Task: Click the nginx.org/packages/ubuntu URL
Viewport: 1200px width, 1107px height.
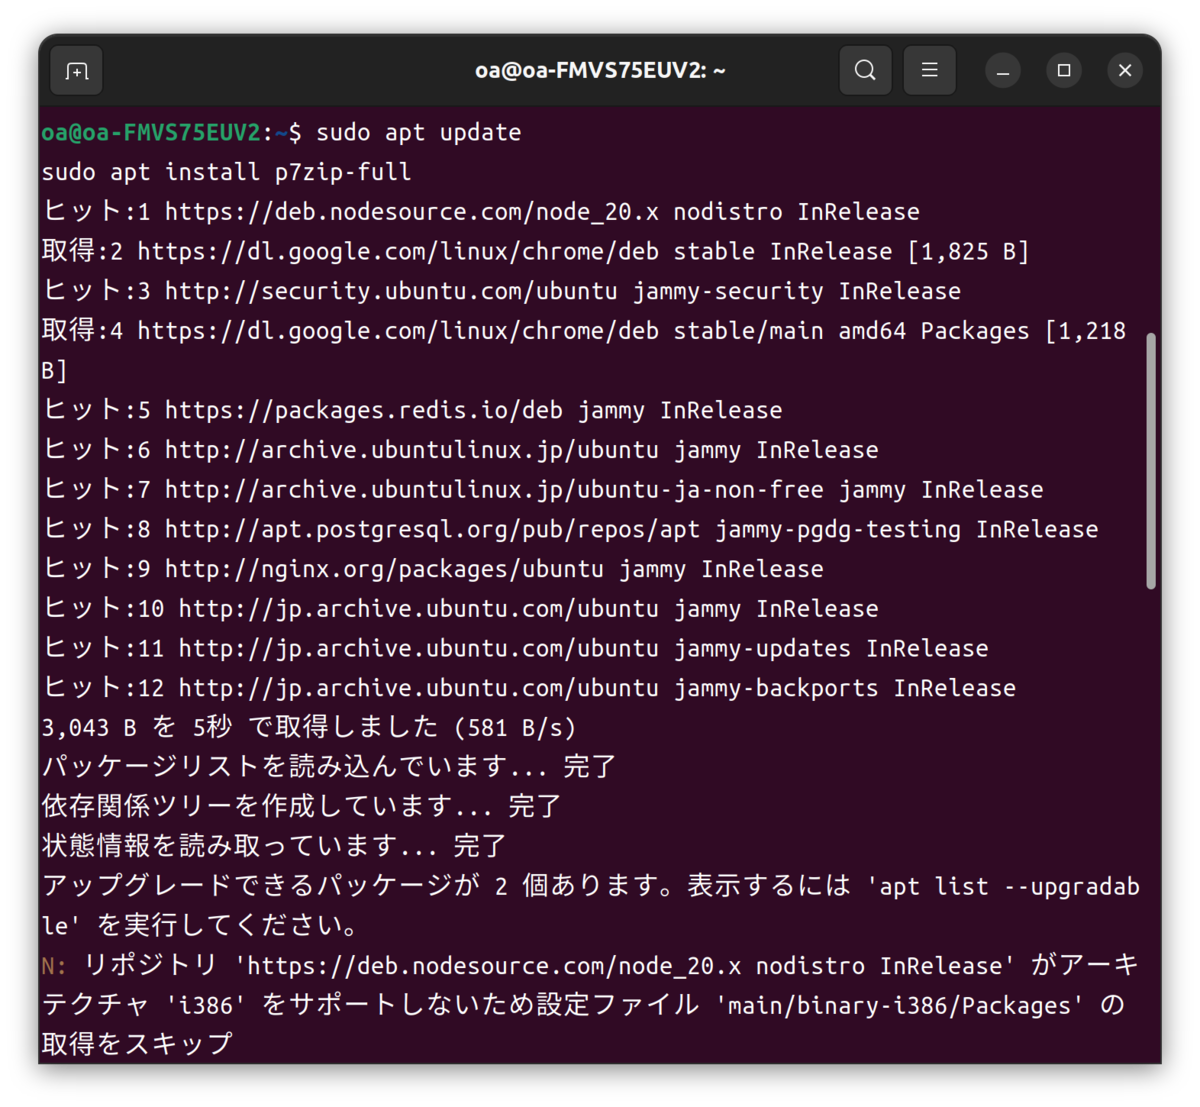Action: (x=384, y=570)
